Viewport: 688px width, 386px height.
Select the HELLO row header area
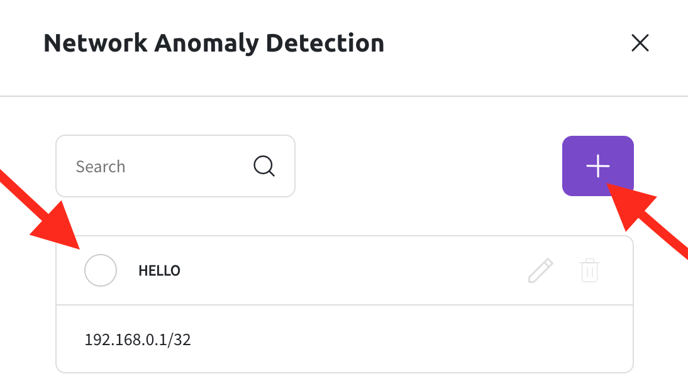click(x=344, y=270)
